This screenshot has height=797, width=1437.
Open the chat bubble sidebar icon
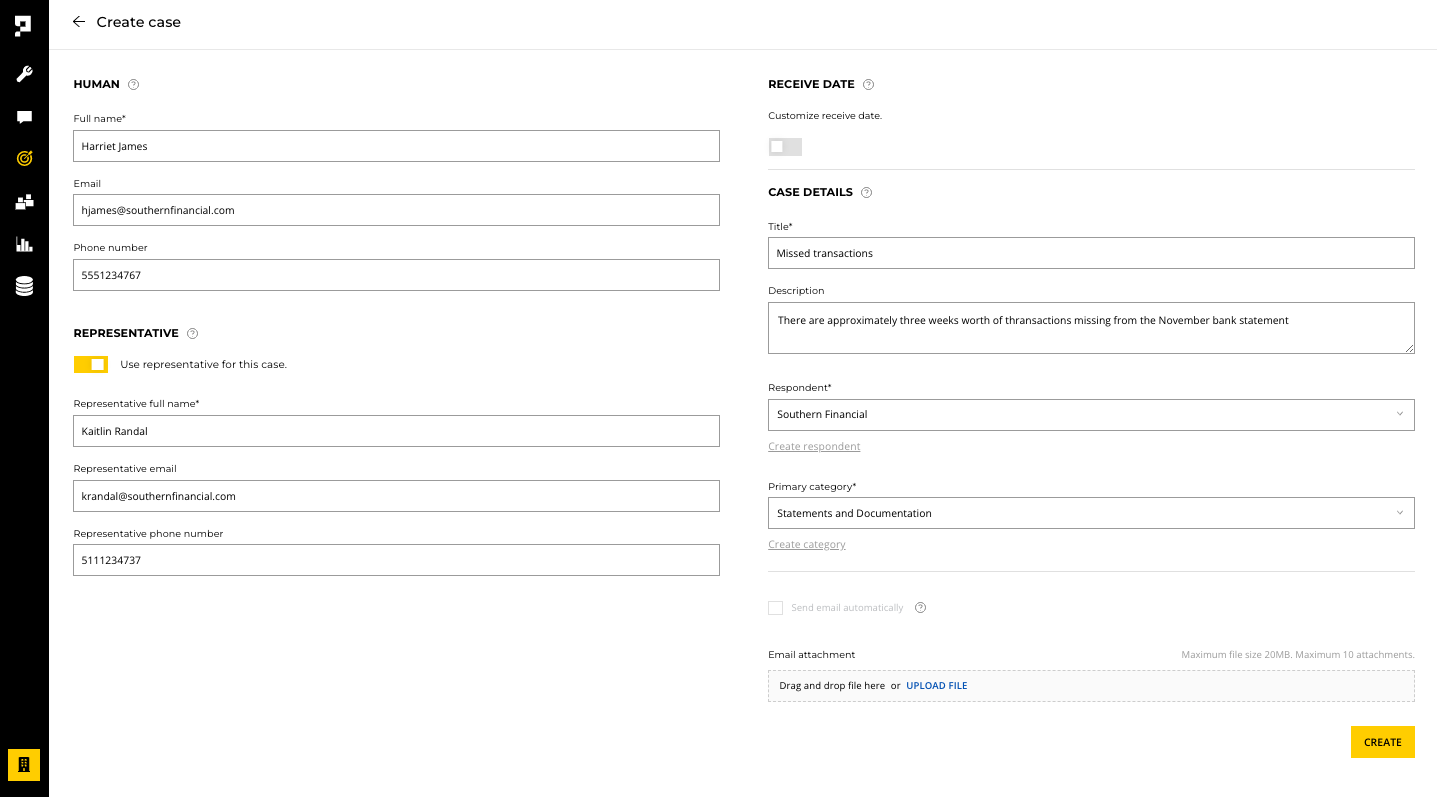[x=24, y=117]
